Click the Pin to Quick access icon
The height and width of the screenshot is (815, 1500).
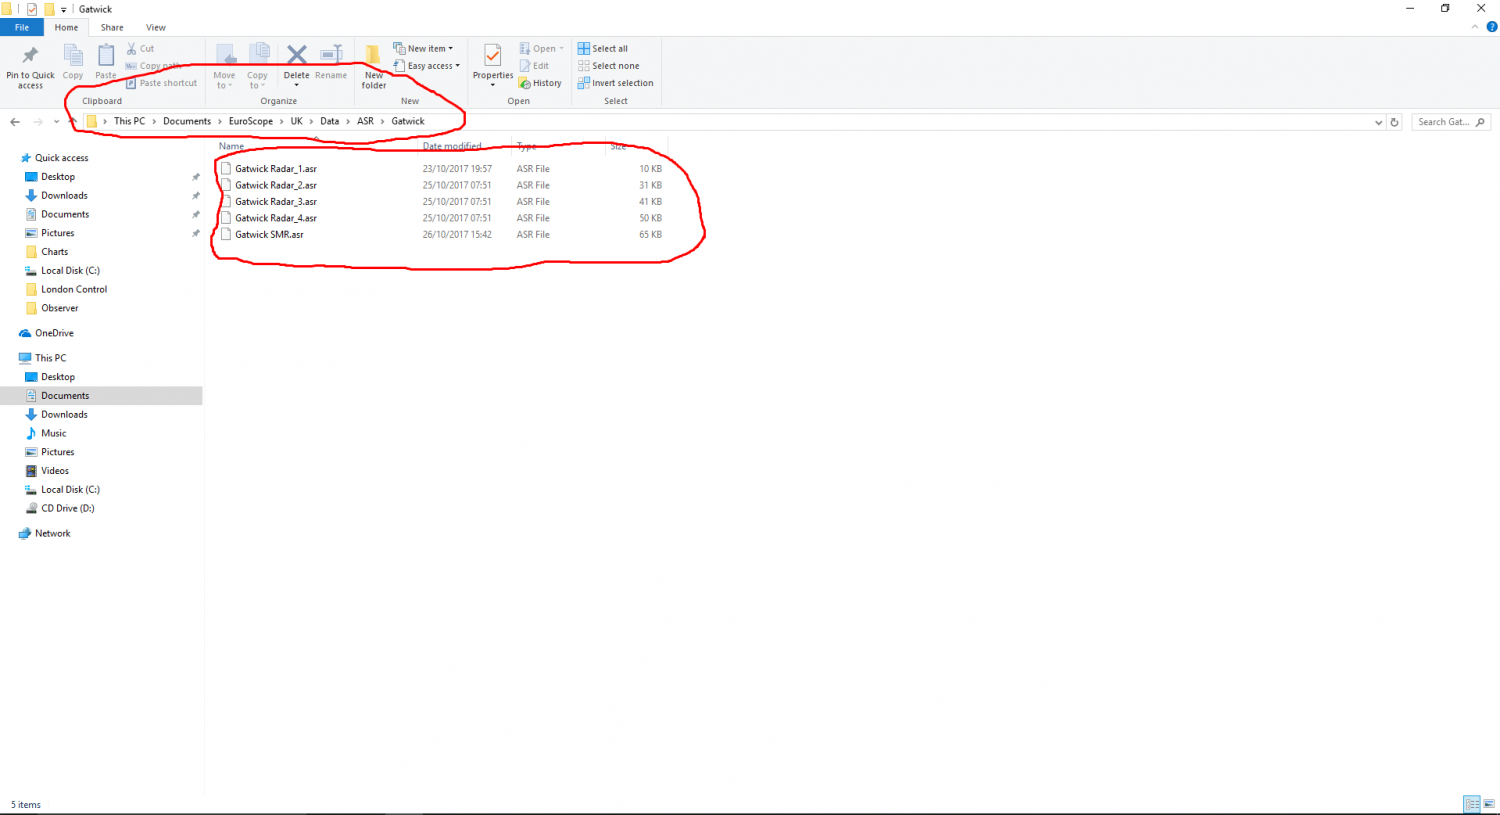pos(30,56)
